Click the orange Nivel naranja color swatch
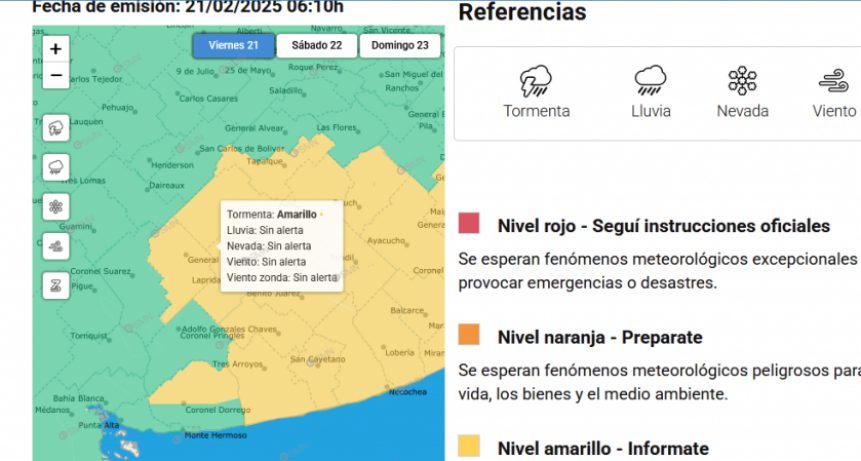This screenshot has height=461, width=861. (x=469, y=334)
